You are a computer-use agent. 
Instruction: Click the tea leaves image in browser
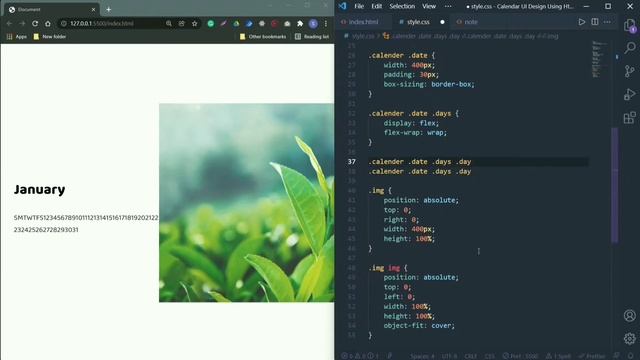click(x=247, y=203)
